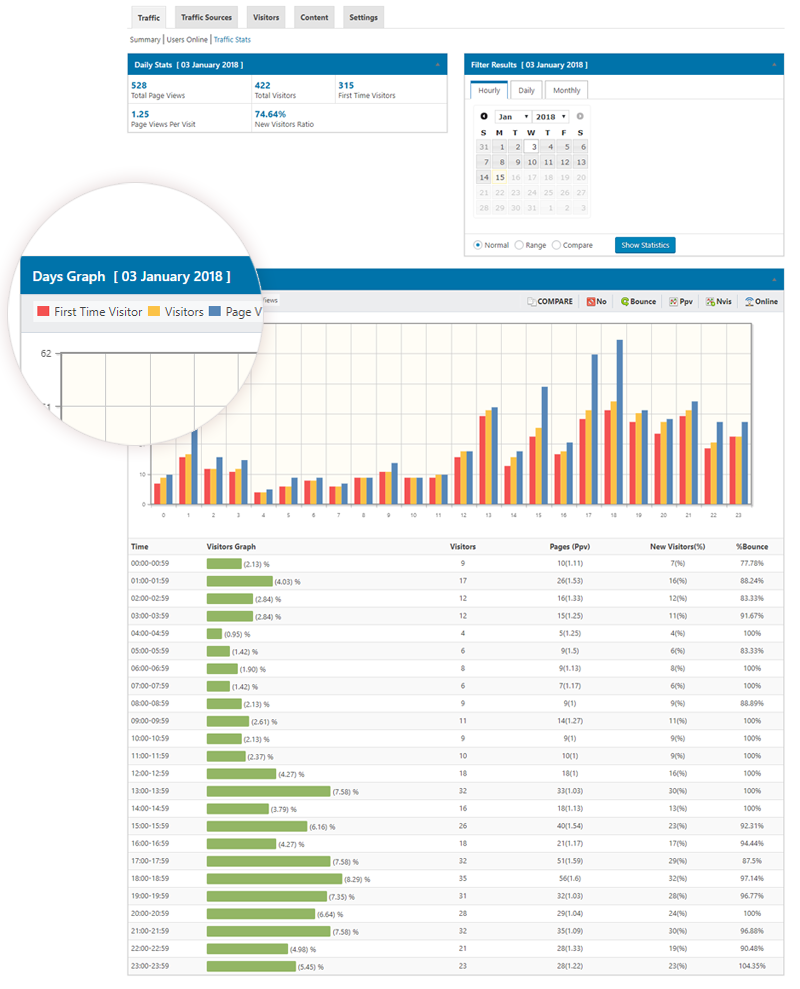This screenshot has width=800, height=989.
Task: Switch to the Monthly filter tab
Action: click(x=567, y=90)
